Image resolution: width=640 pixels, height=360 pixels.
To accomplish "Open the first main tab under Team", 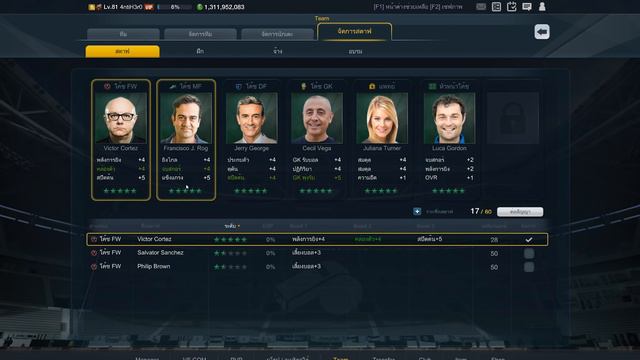I will coord(123,34).
